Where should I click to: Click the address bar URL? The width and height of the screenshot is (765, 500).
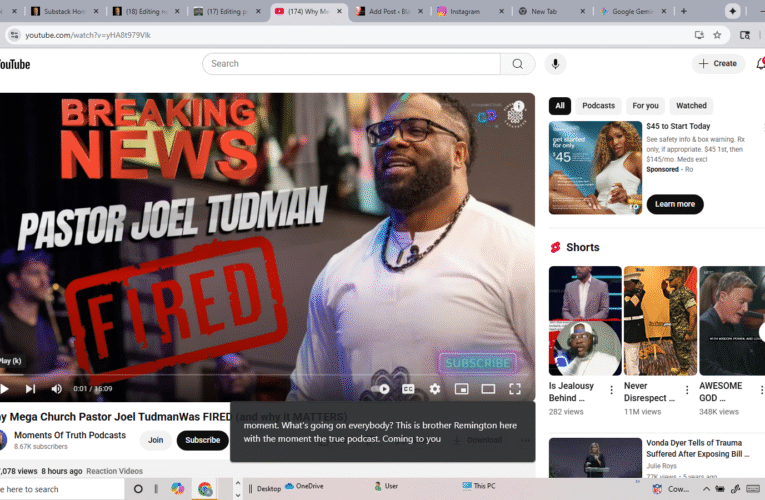(88, 35)
